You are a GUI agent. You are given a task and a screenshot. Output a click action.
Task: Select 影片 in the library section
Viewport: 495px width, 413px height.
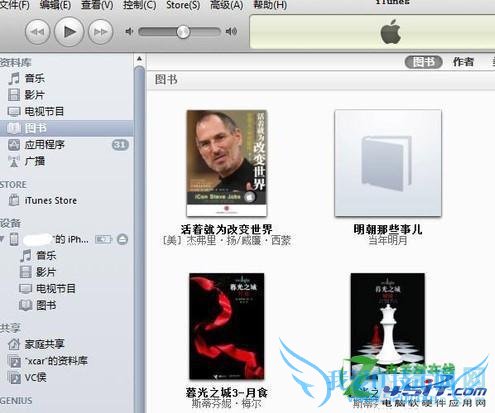pos(67,95)
